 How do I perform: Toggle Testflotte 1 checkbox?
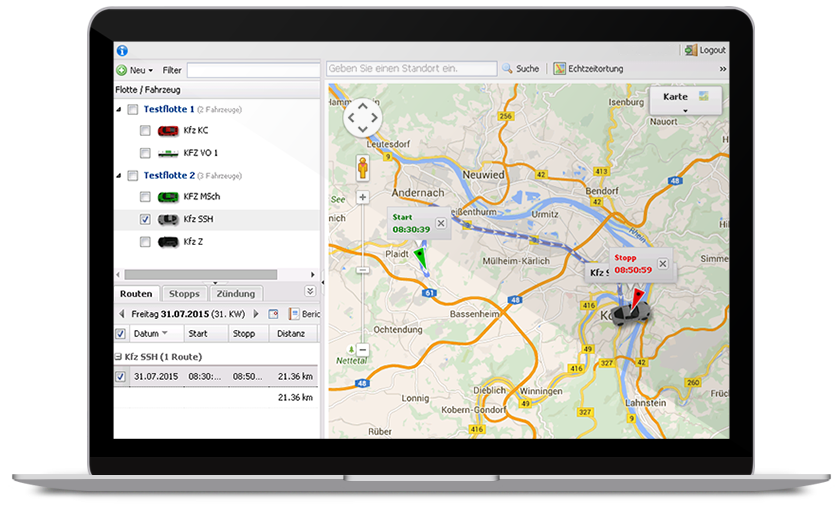click(132, 110)
